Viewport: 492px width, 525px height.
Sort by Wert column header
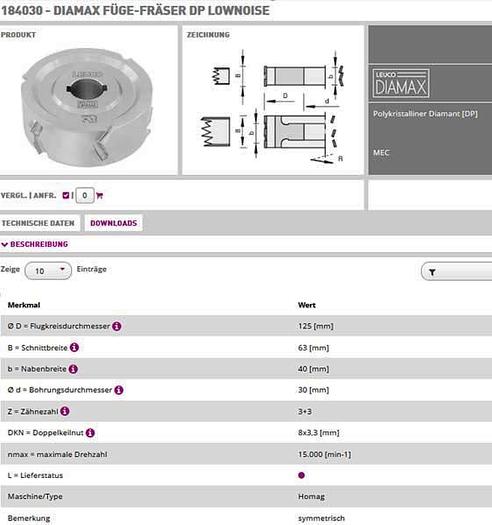coord(307,305)
